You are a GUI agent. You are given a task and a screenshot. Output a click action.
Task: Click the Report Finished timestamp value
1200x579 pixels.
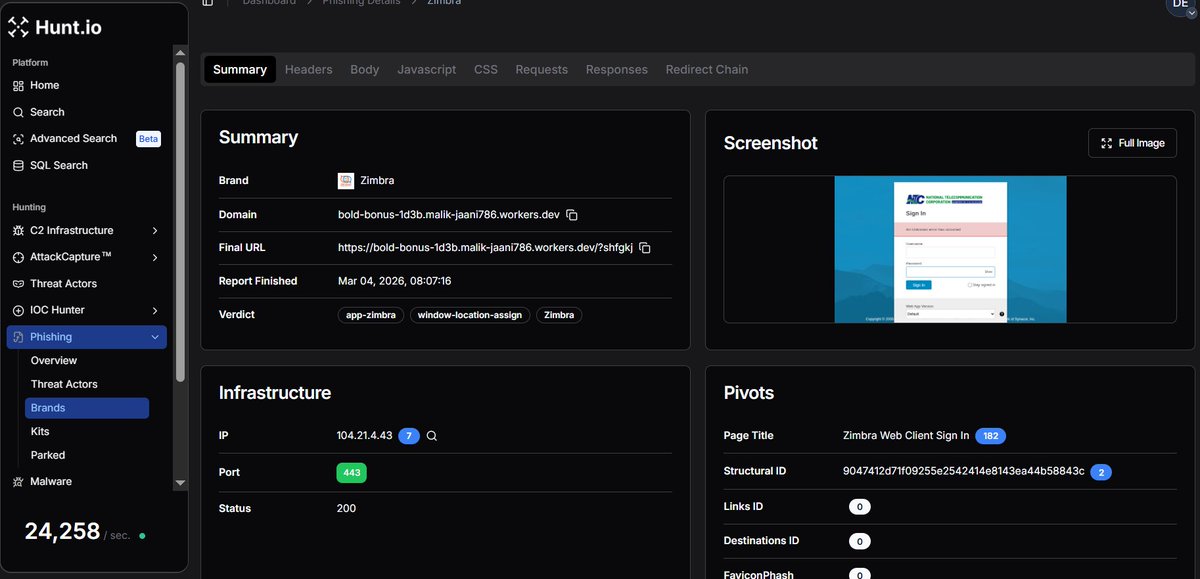[395, 281]
